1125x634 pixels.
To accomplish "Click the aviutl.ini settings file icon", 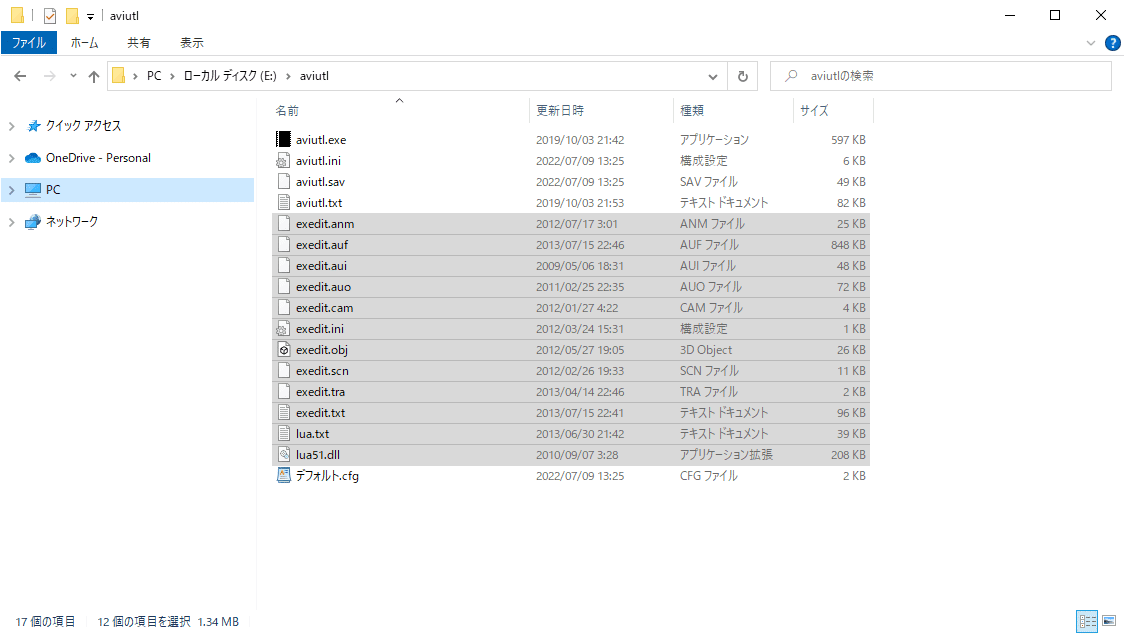I will point(283,161).
